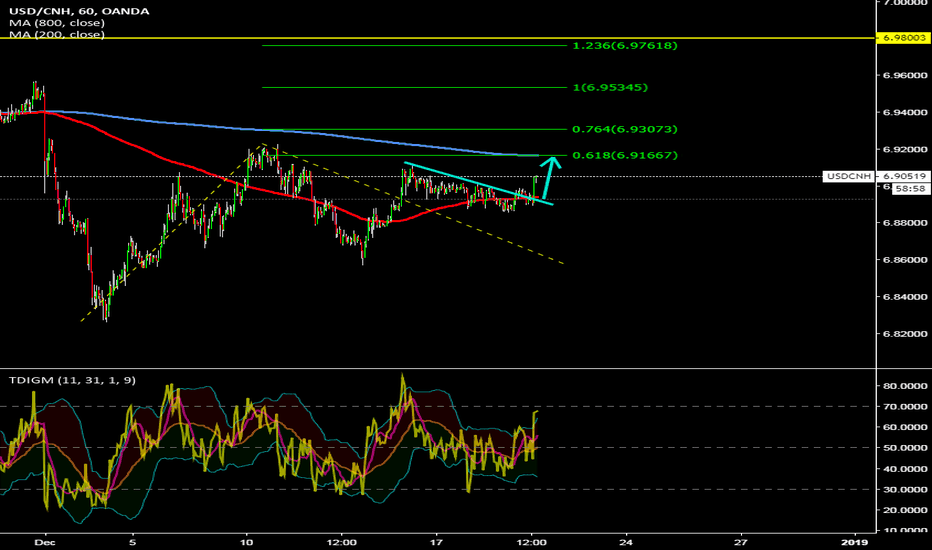Viewport: 932px width, 550px height.
Task: Click the Dec date axis label
Action: (x=45, y=542)
